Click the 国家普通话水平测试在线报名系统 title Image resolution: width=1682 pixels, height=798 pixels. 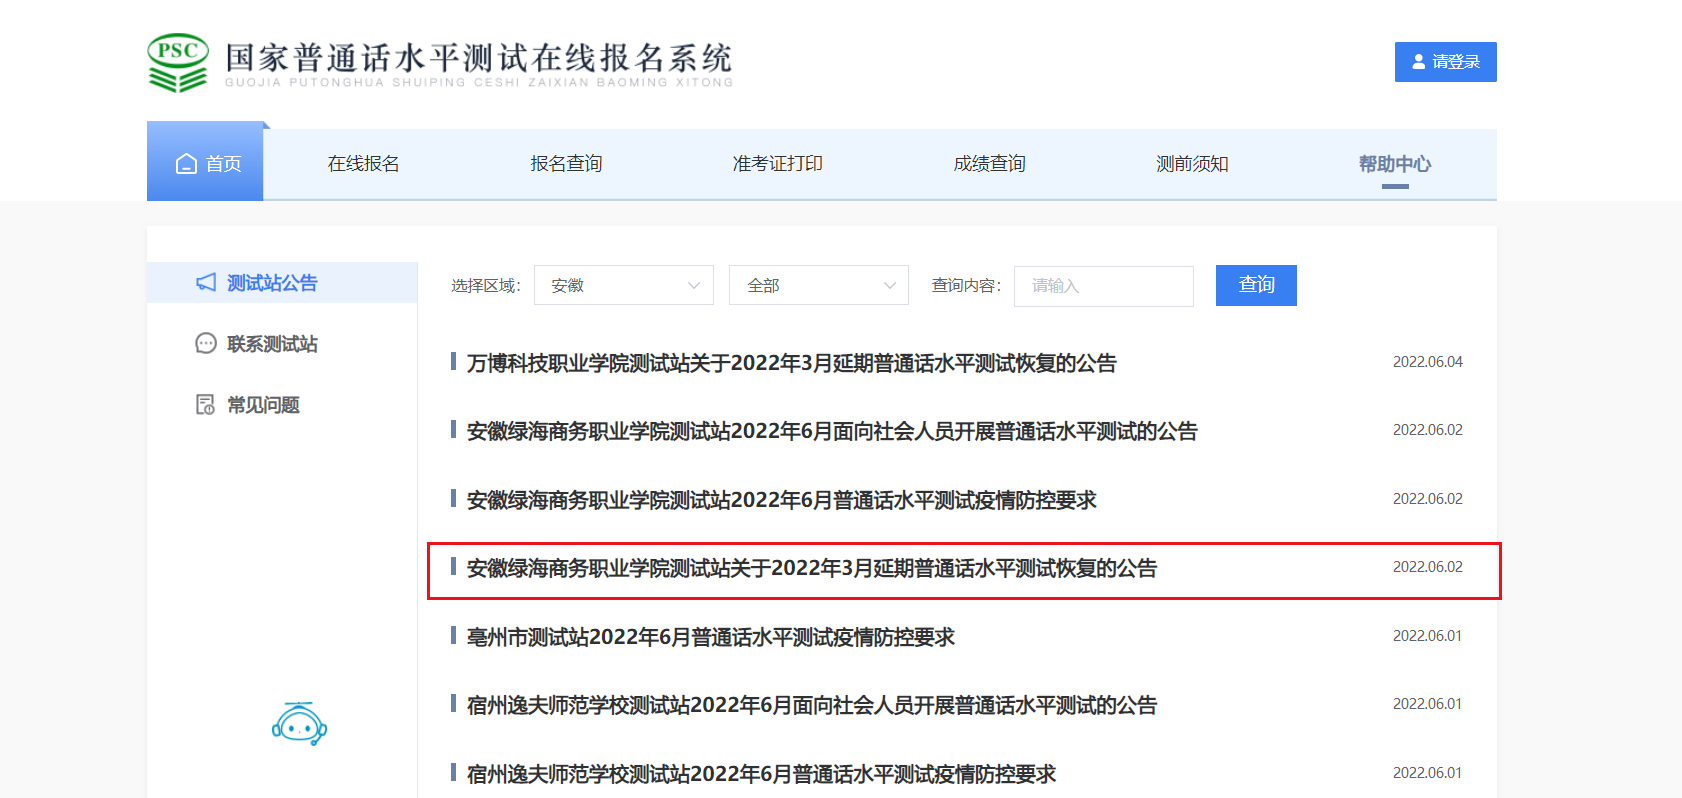click(479, 57)
